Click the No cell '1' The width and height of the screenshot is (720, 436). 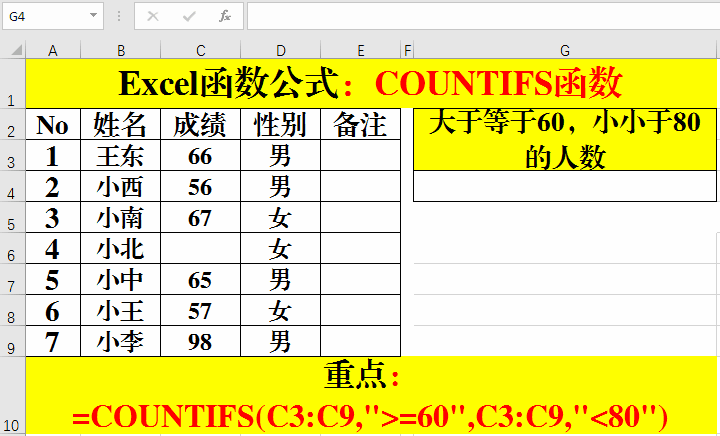[53, 156]
